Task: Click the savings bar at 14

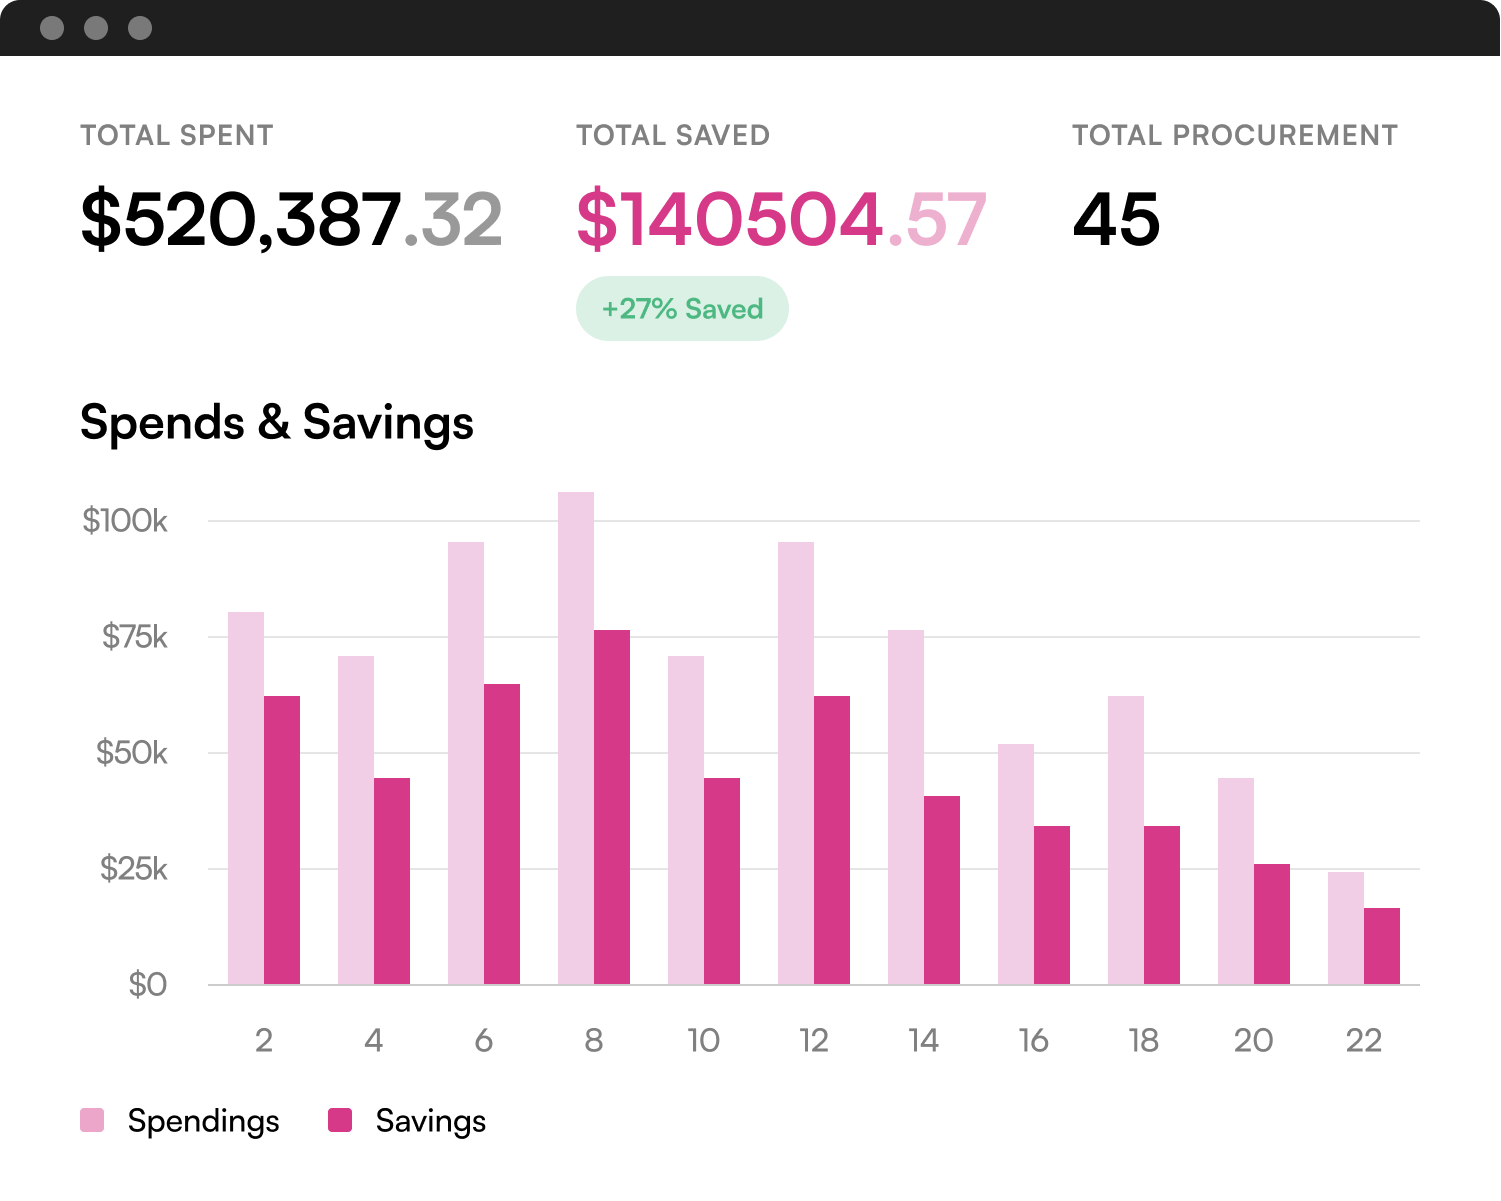Action: [942, 890]
